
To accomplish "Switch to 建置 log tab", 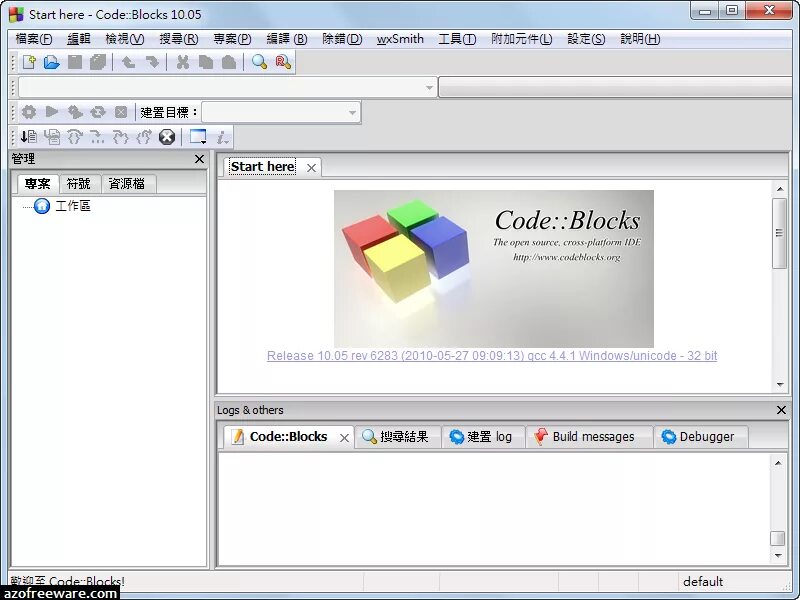I will point(483,437).
